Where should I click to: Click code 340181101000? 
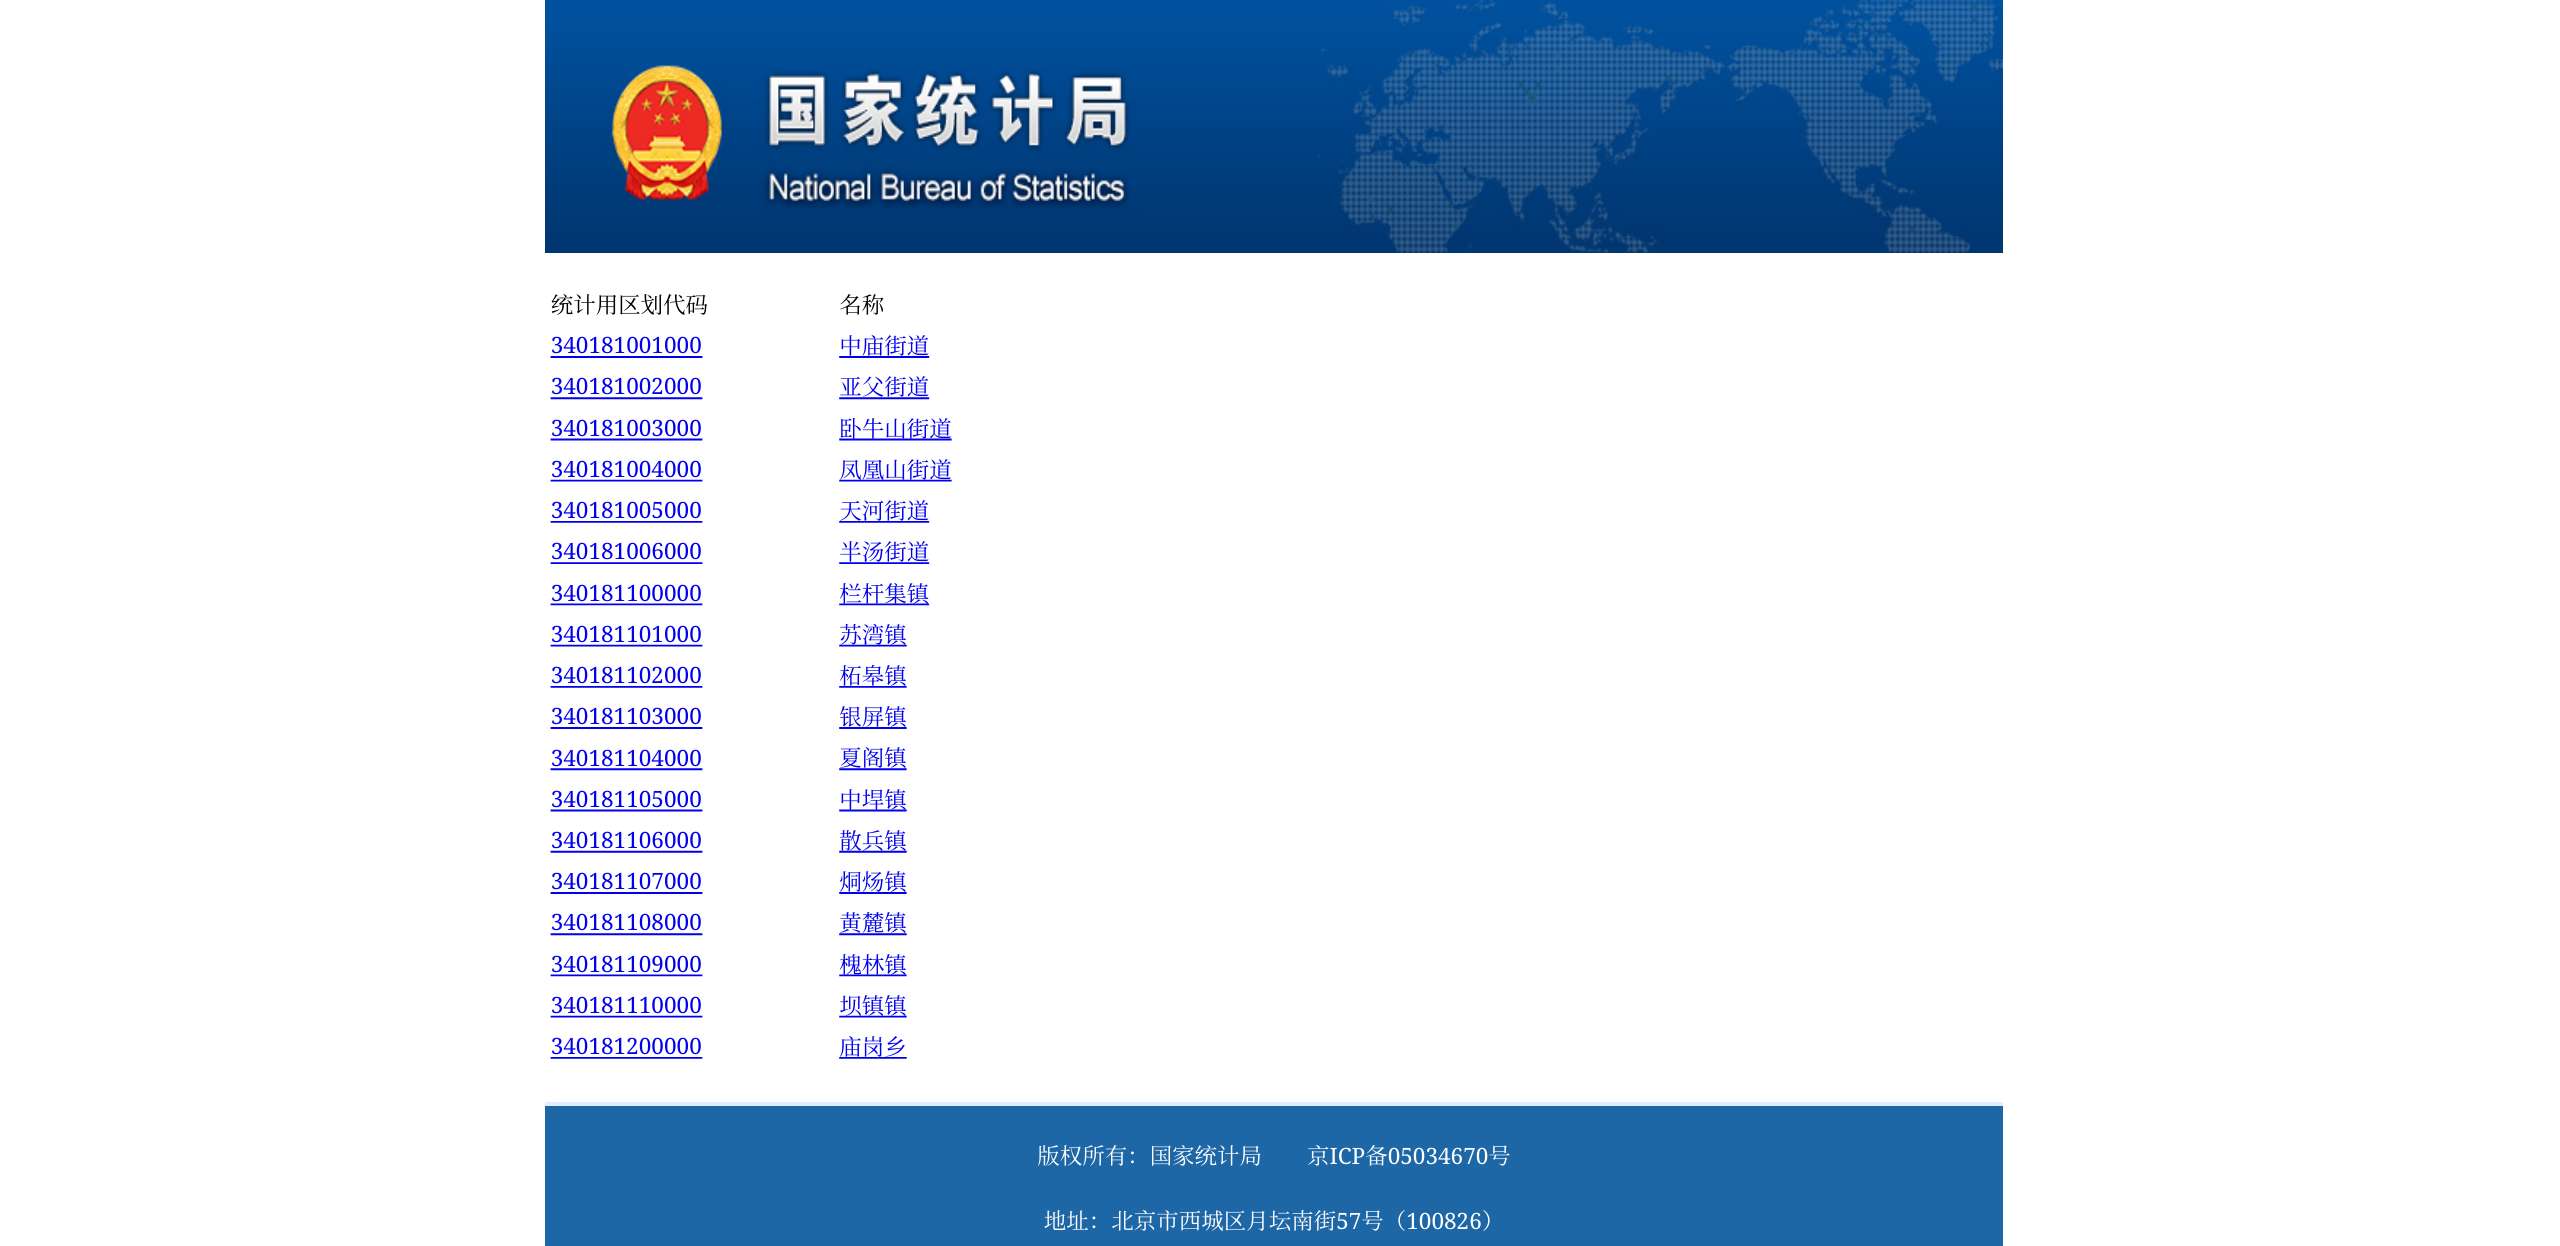[626, 635]
